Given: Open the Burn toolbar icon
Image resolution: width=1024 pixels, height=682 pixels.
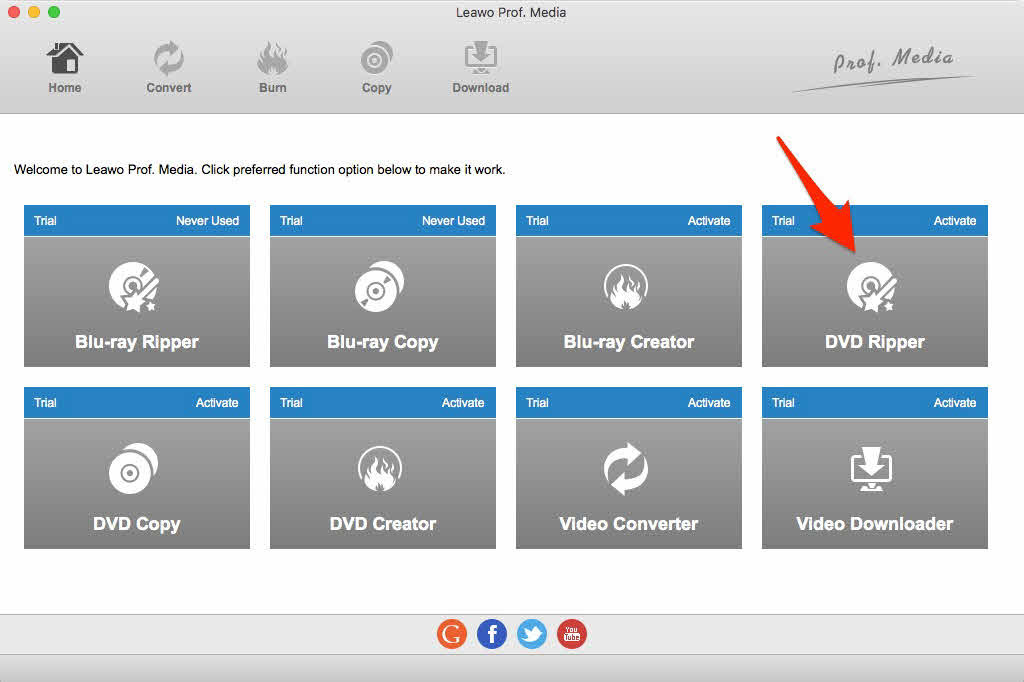Looking at the screenshot, I should [272, 59].
